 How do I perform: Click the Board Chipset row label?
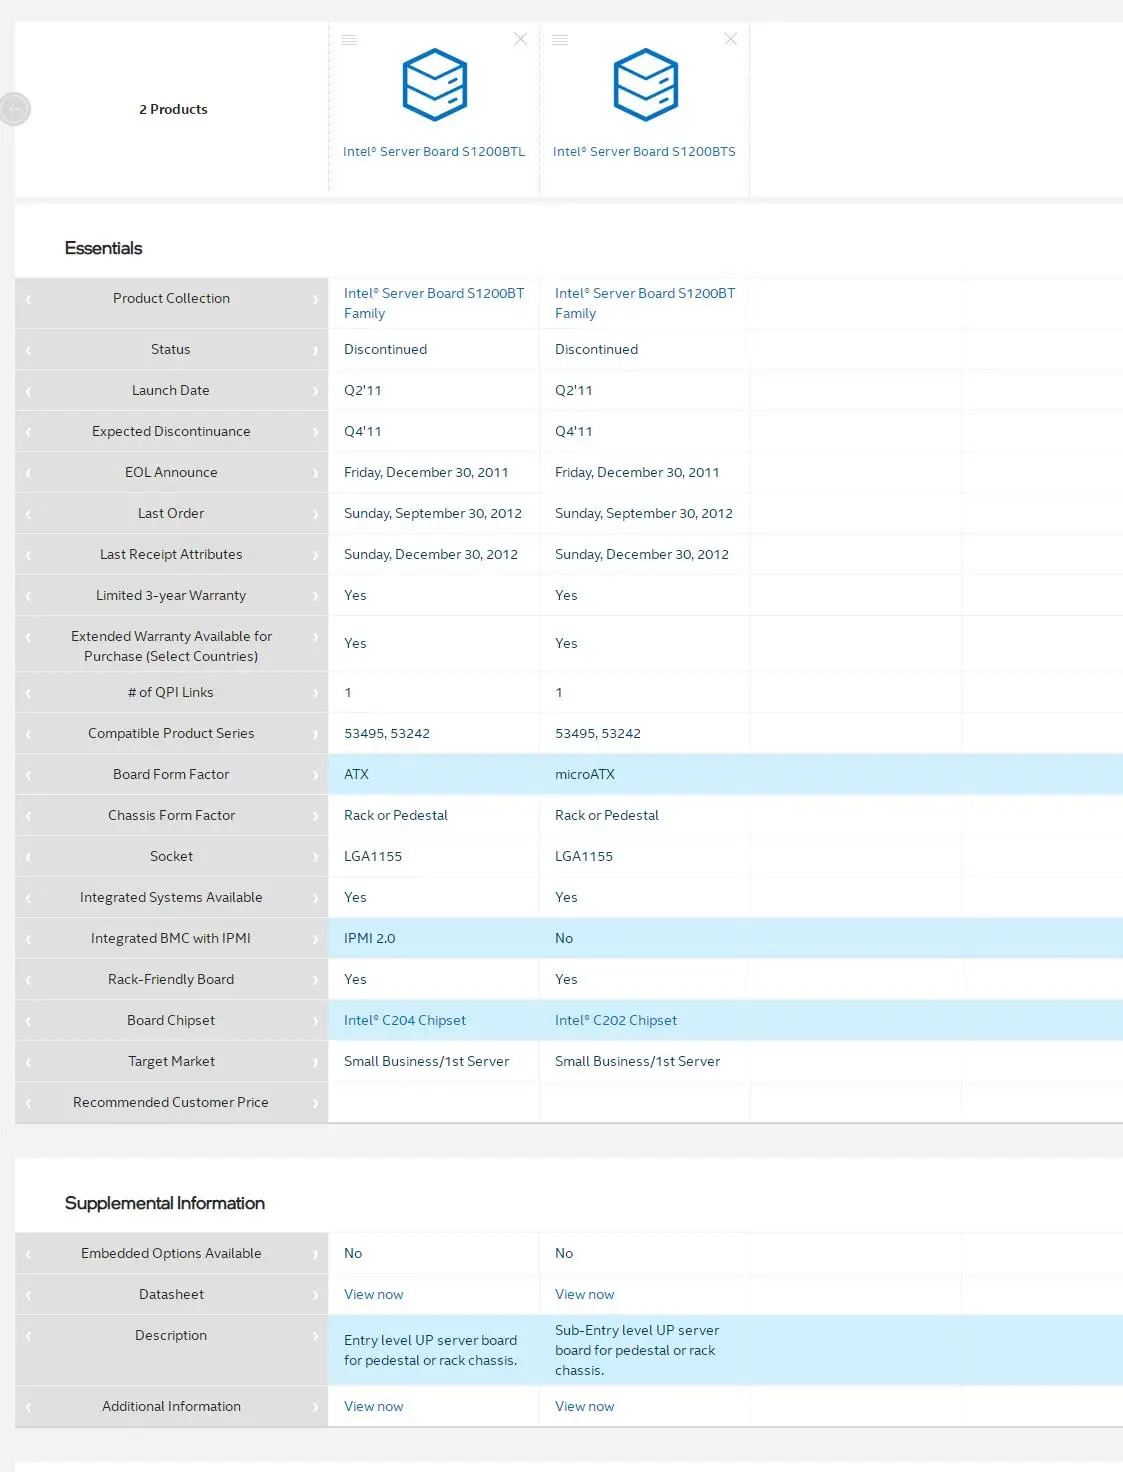[x=171, y=1021]
